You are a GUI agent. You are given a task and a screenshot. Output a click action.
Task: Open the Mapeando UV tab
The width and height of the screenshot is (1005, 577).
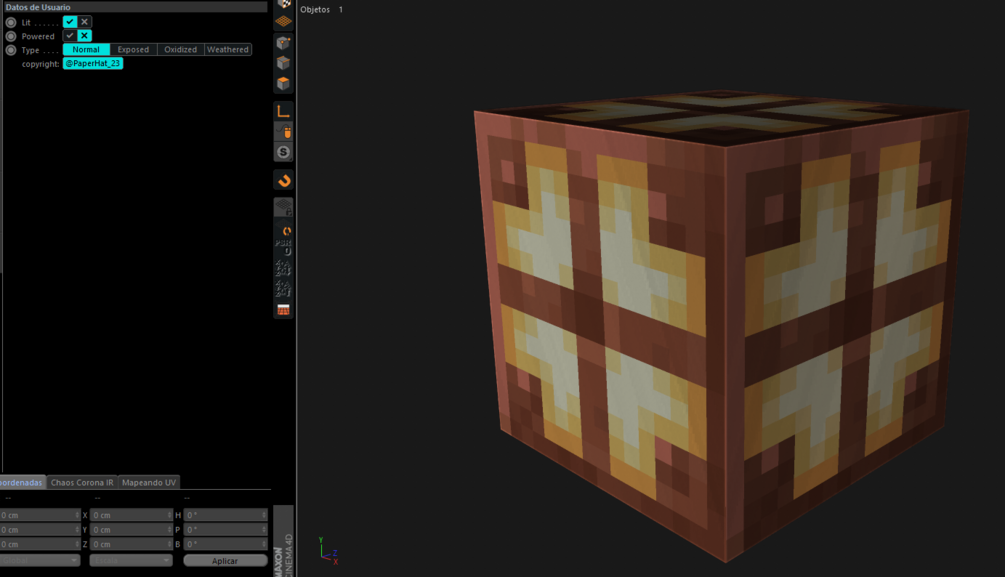click(149, 482)
